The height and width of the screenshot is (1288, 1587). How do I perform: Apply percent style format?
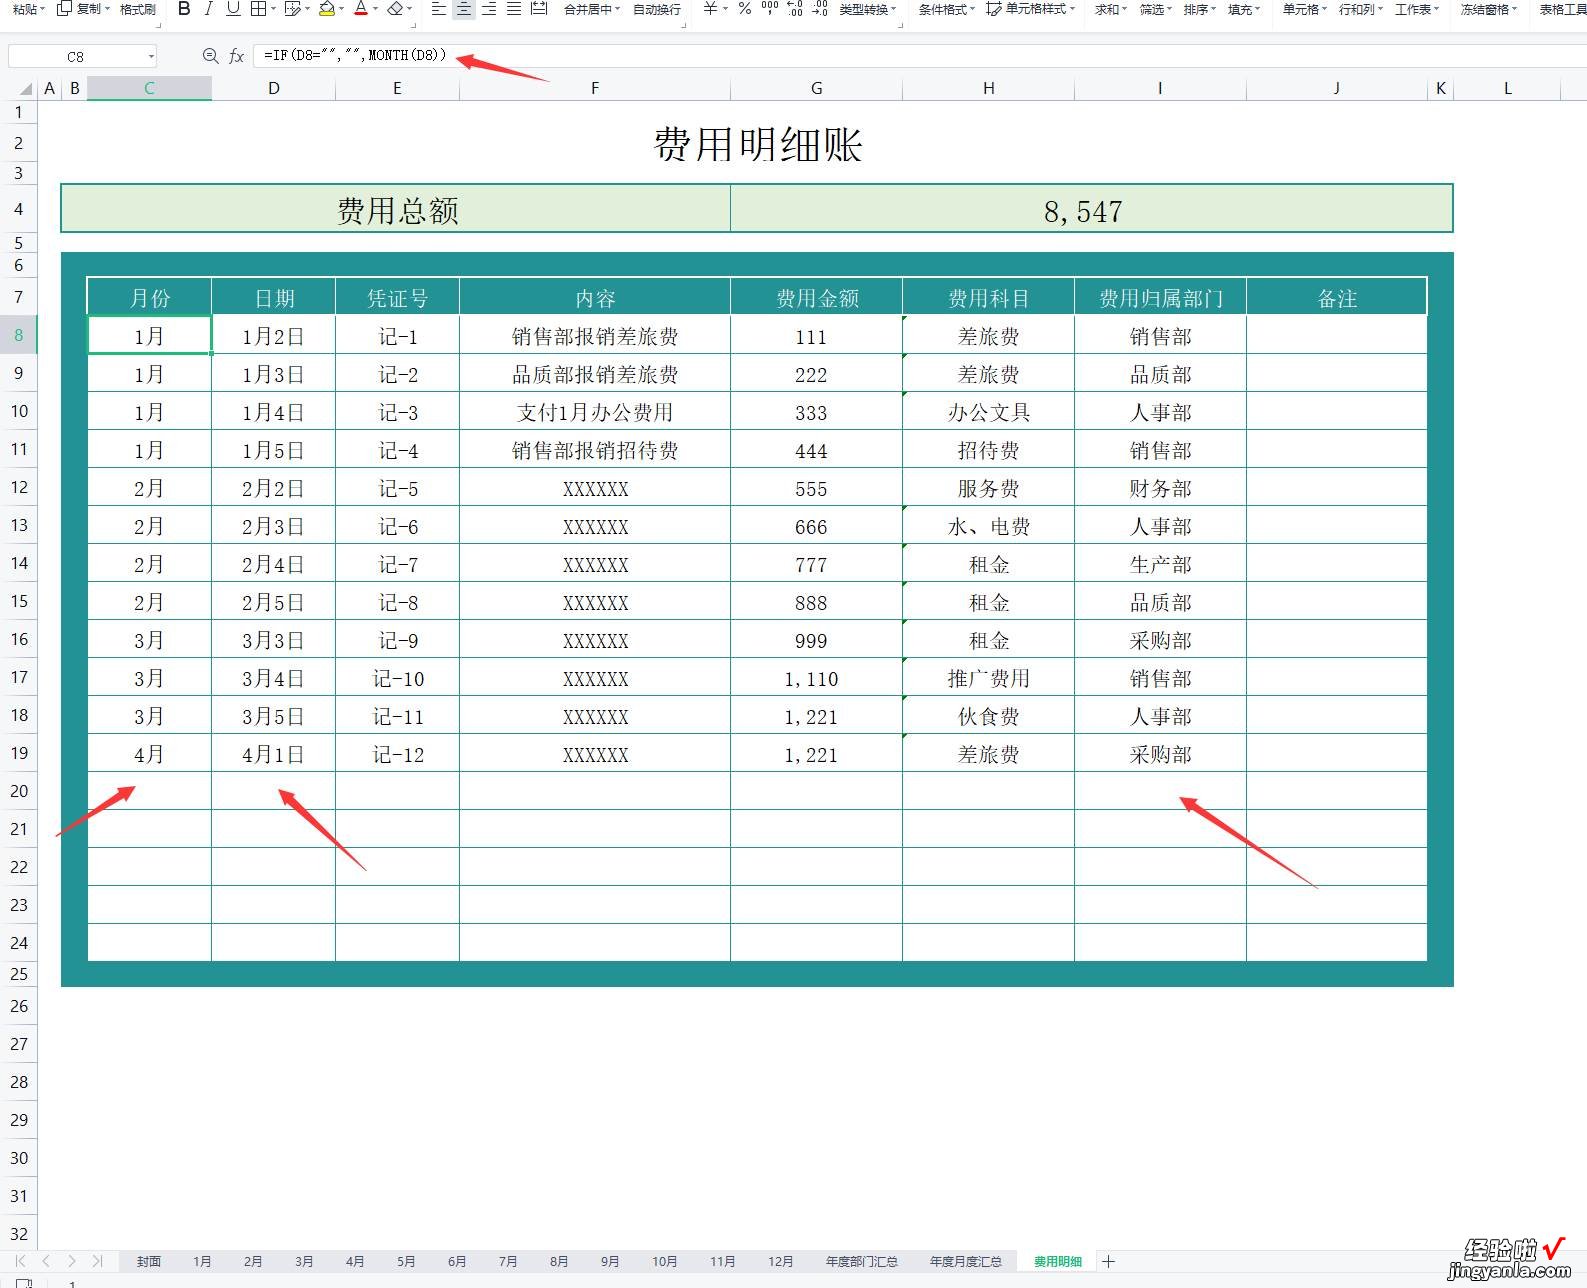(744, 9)
